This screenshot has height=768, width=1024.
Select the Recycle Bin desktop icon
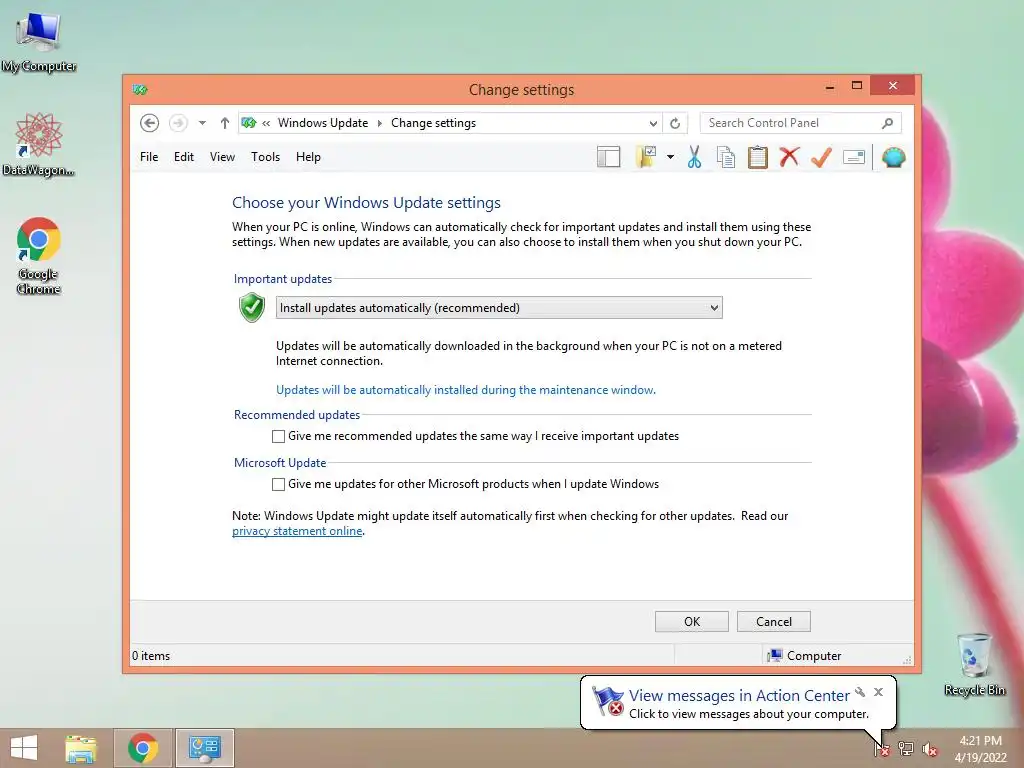[x=974, y=664]
